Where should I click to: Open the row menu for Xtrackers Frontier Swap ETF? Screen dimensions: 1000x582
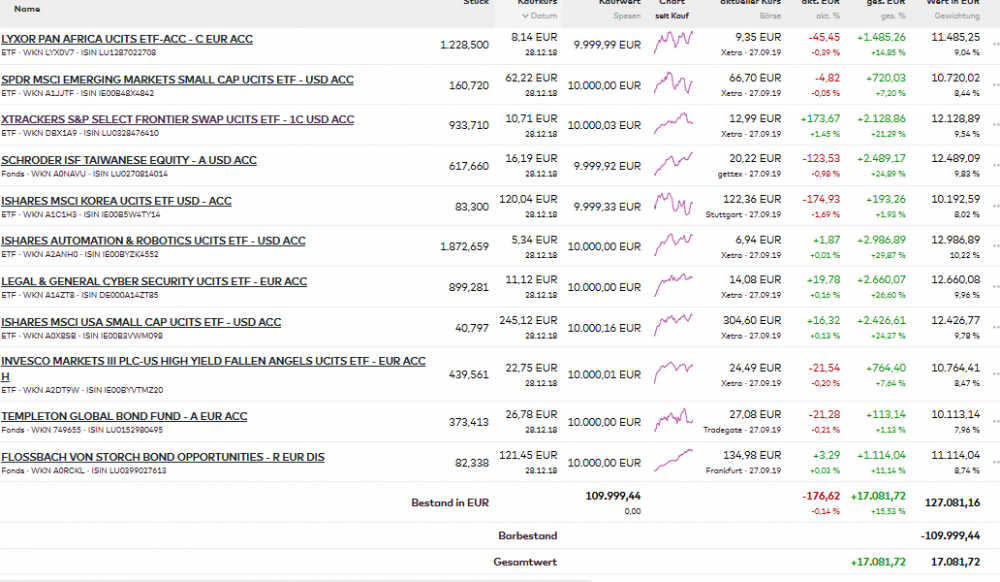(x=994, y=125)
